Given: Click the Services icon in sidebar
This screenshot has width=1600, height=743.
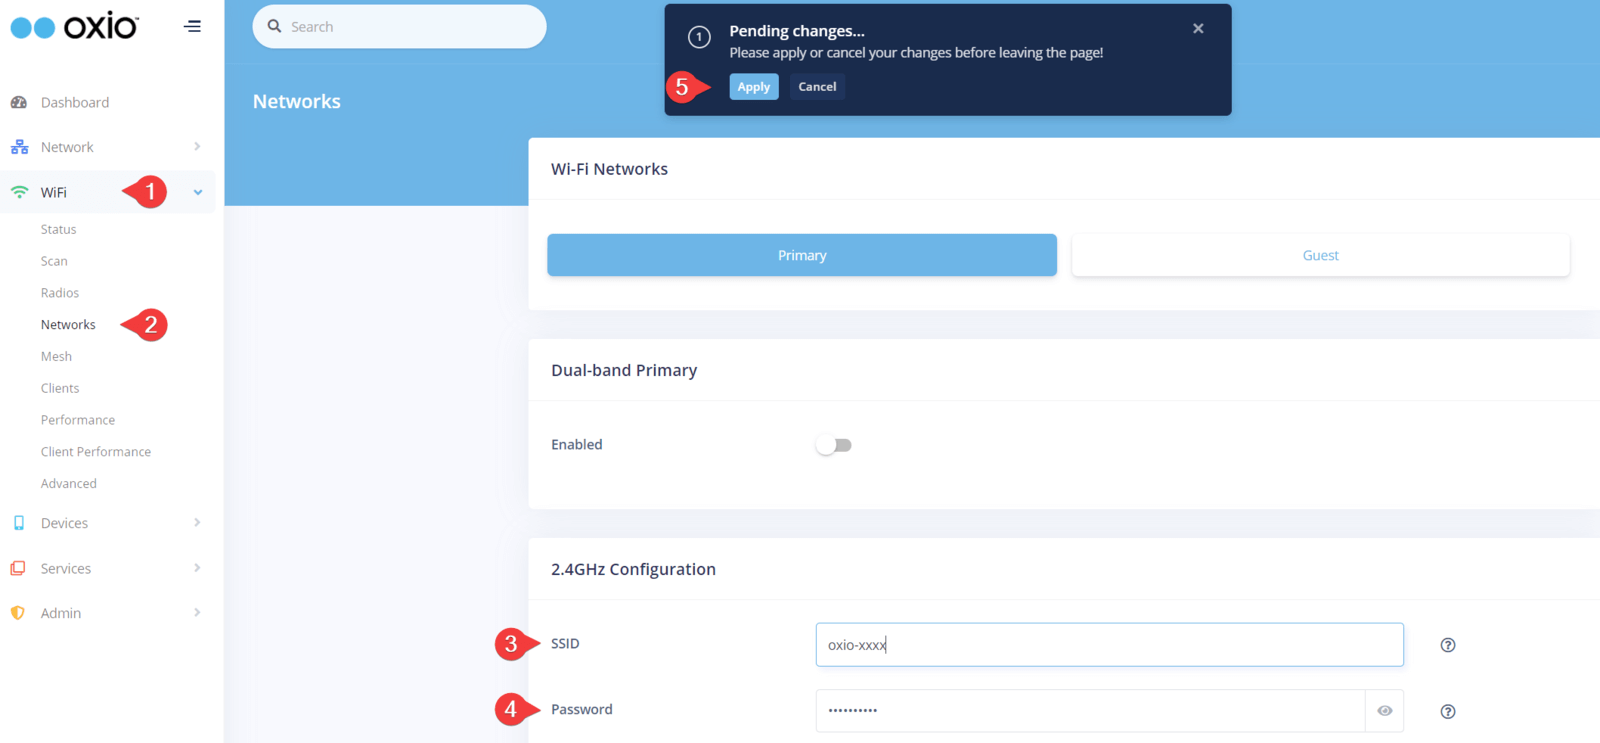Looking at the screenshot, I should (x=18, y=568).
